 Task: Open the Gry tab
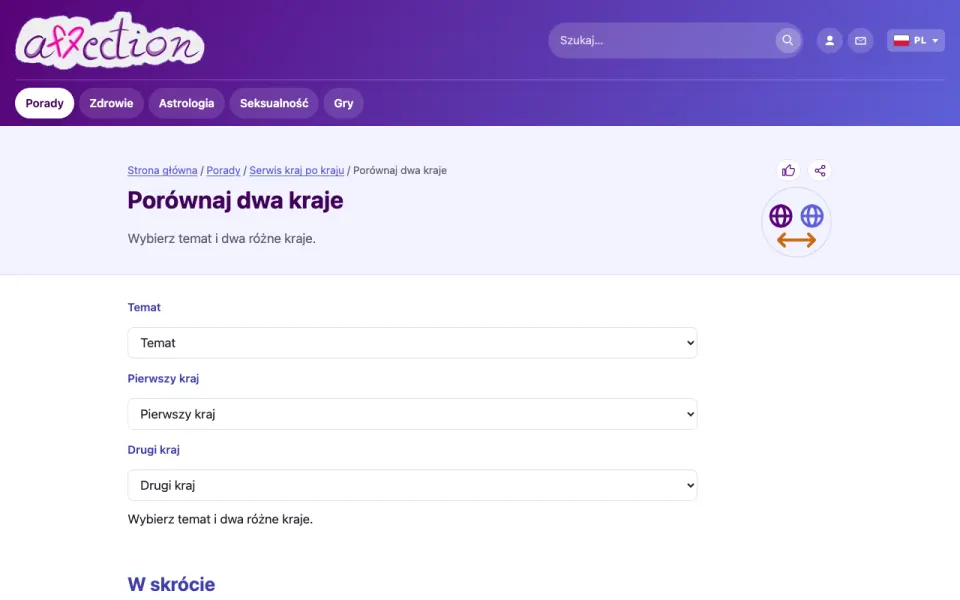click(343, 103)
